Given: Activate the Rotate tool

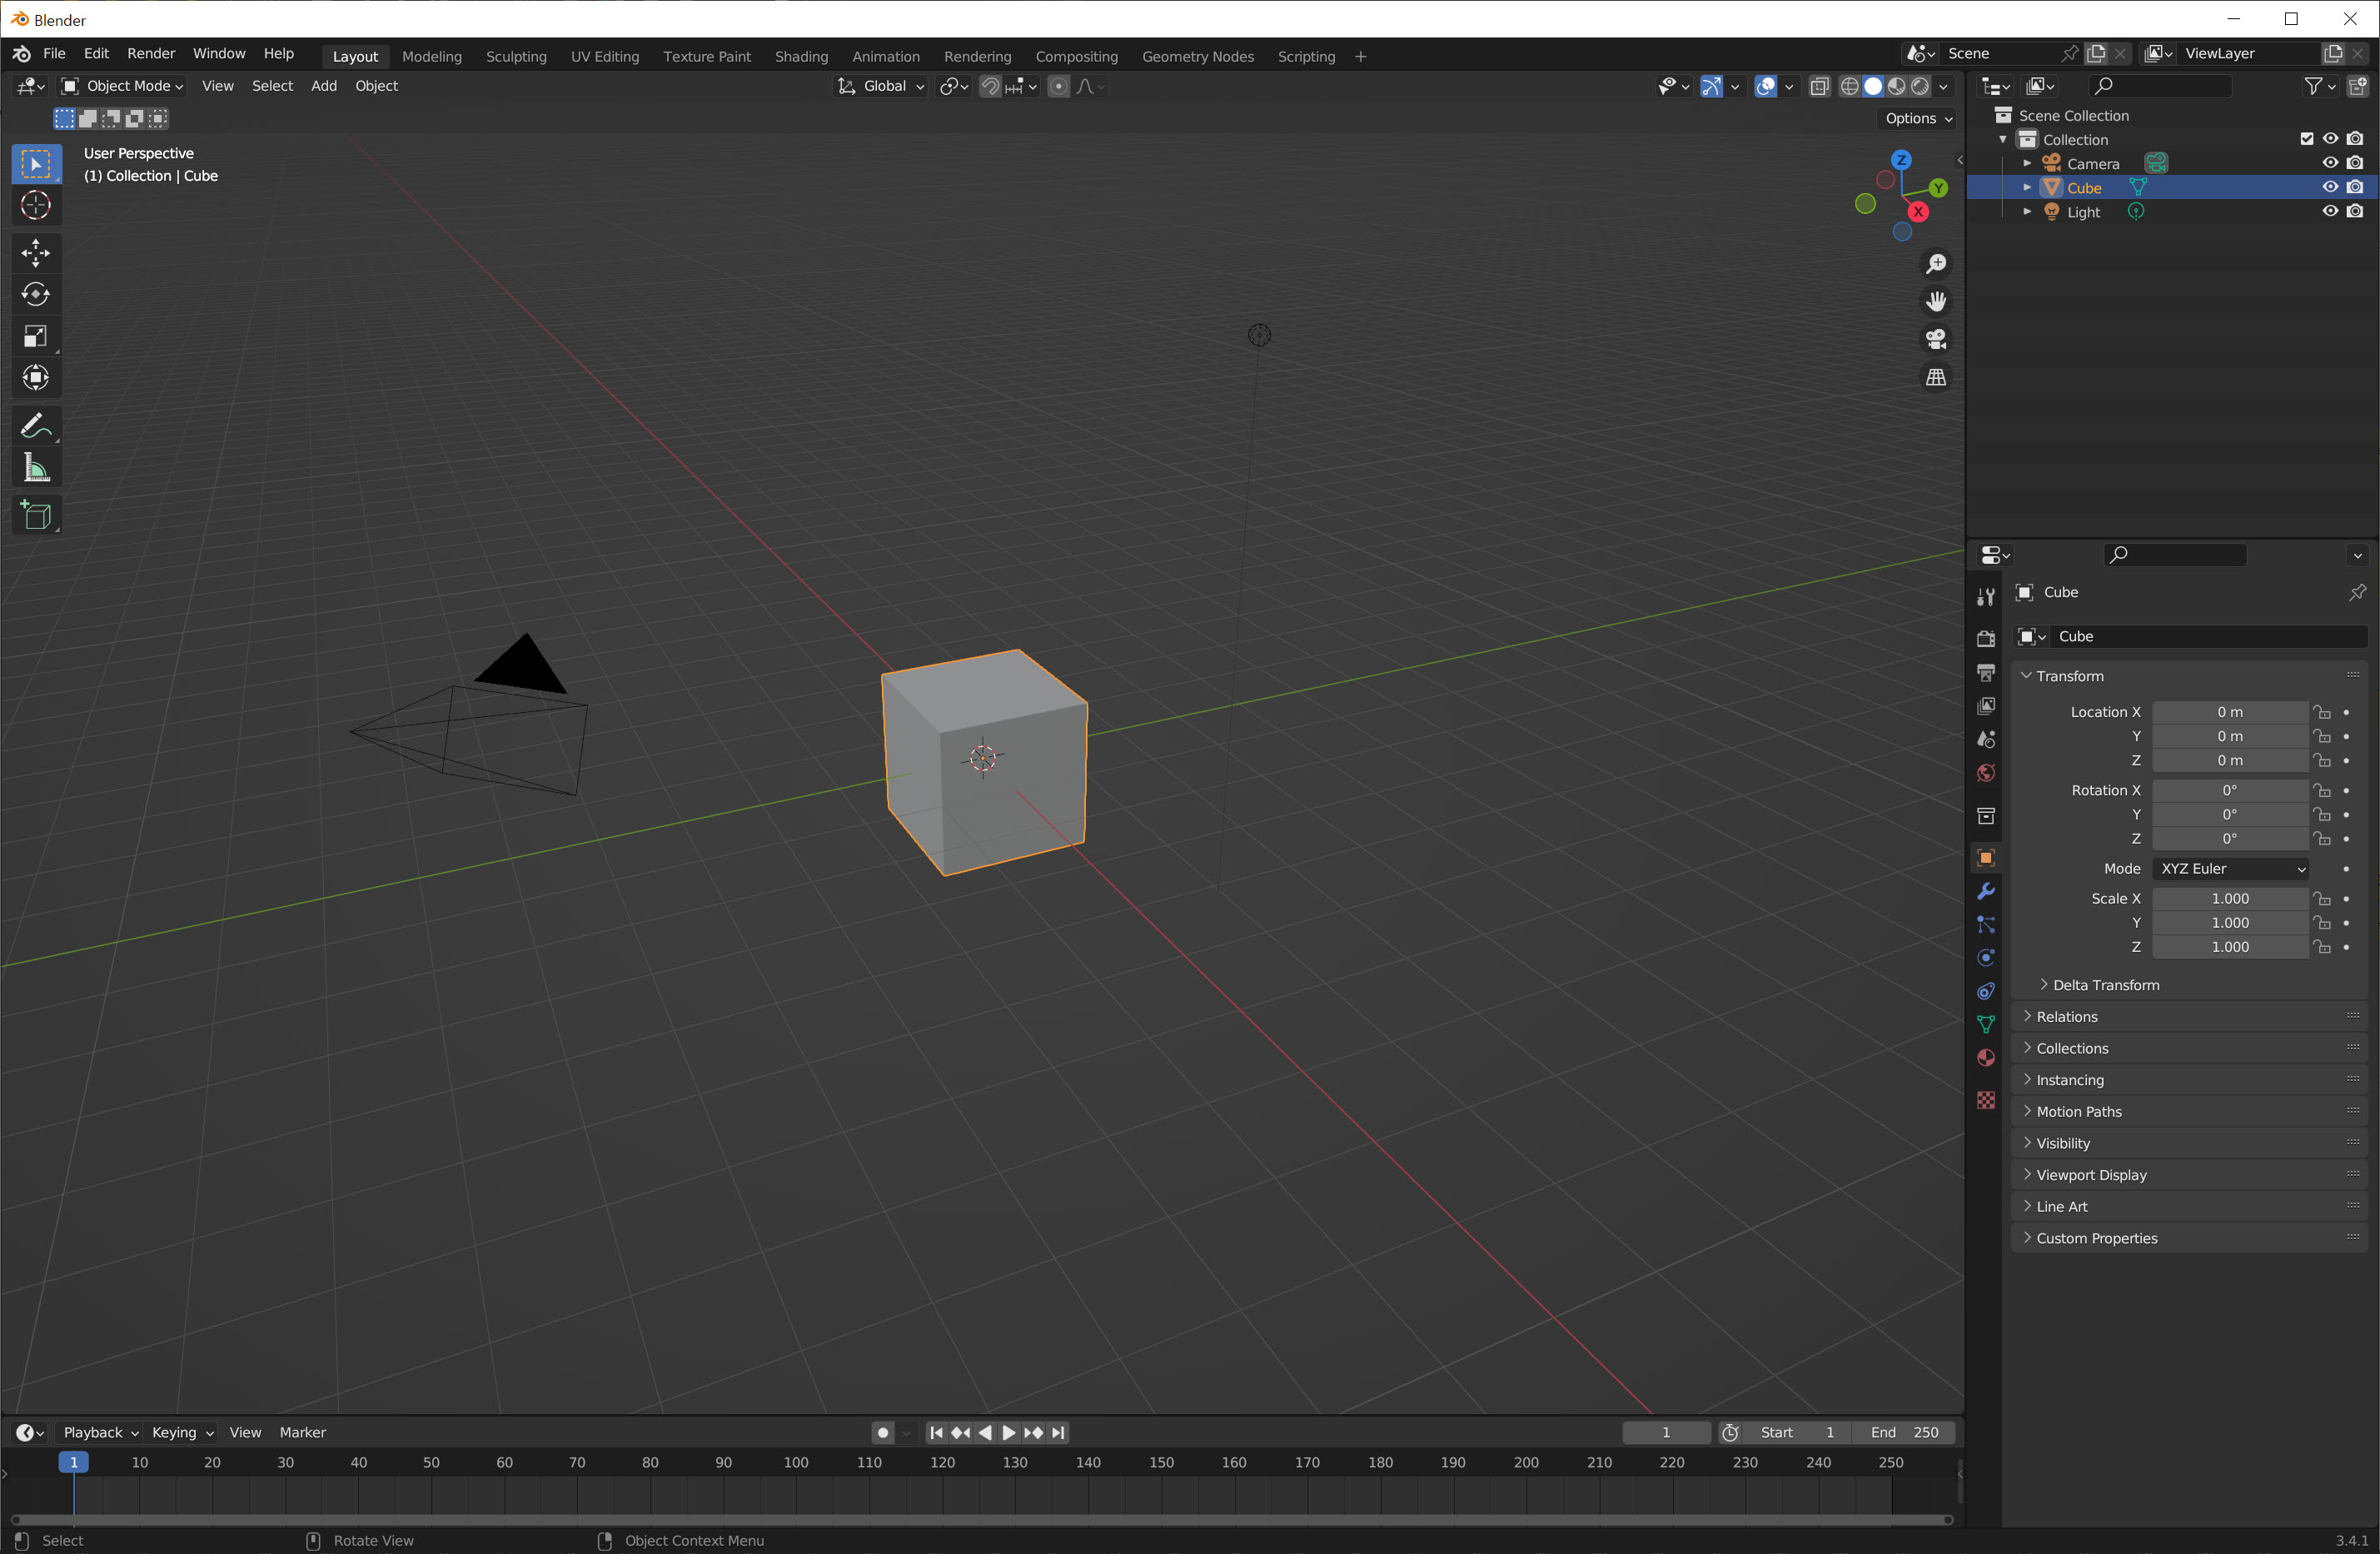Looking at the screenshot, I should 36,294.
